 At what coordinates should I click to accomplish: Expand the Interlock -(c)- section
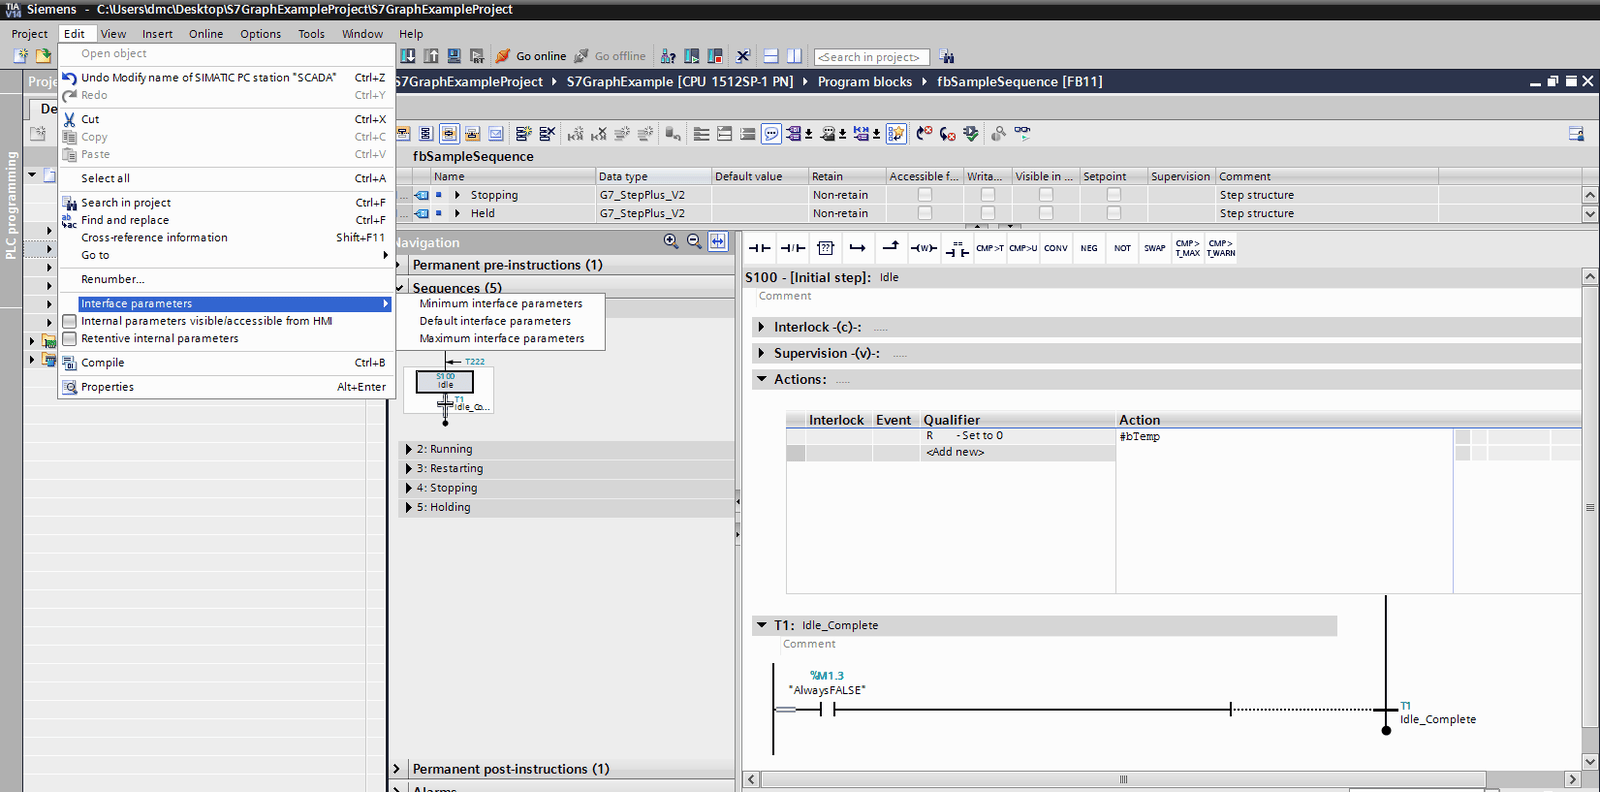761,327
